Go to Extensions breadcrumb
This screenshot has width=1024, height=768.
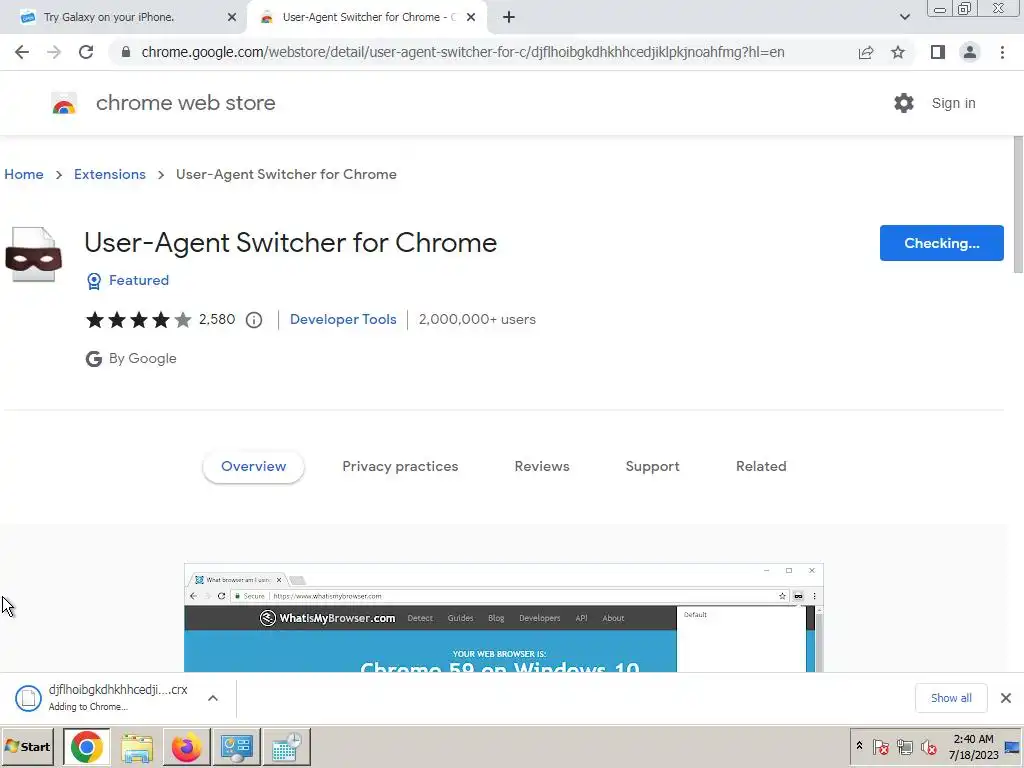[x=110, y=174]
